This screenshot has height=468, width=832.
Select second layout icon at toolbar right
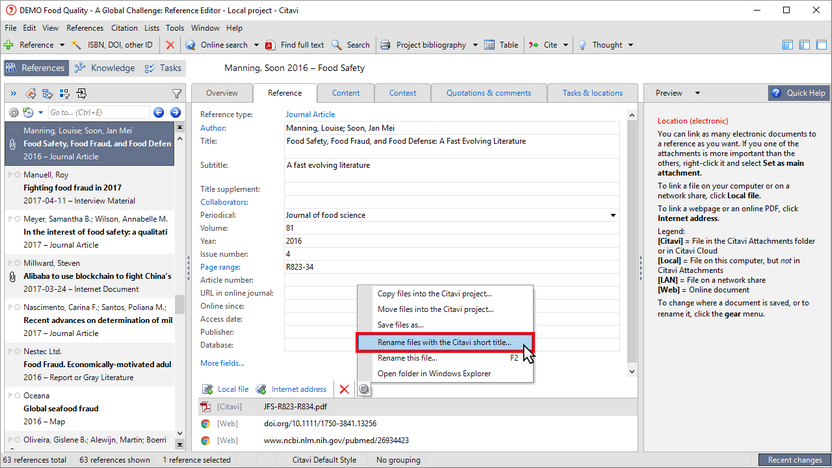click(x=804, y=45)
